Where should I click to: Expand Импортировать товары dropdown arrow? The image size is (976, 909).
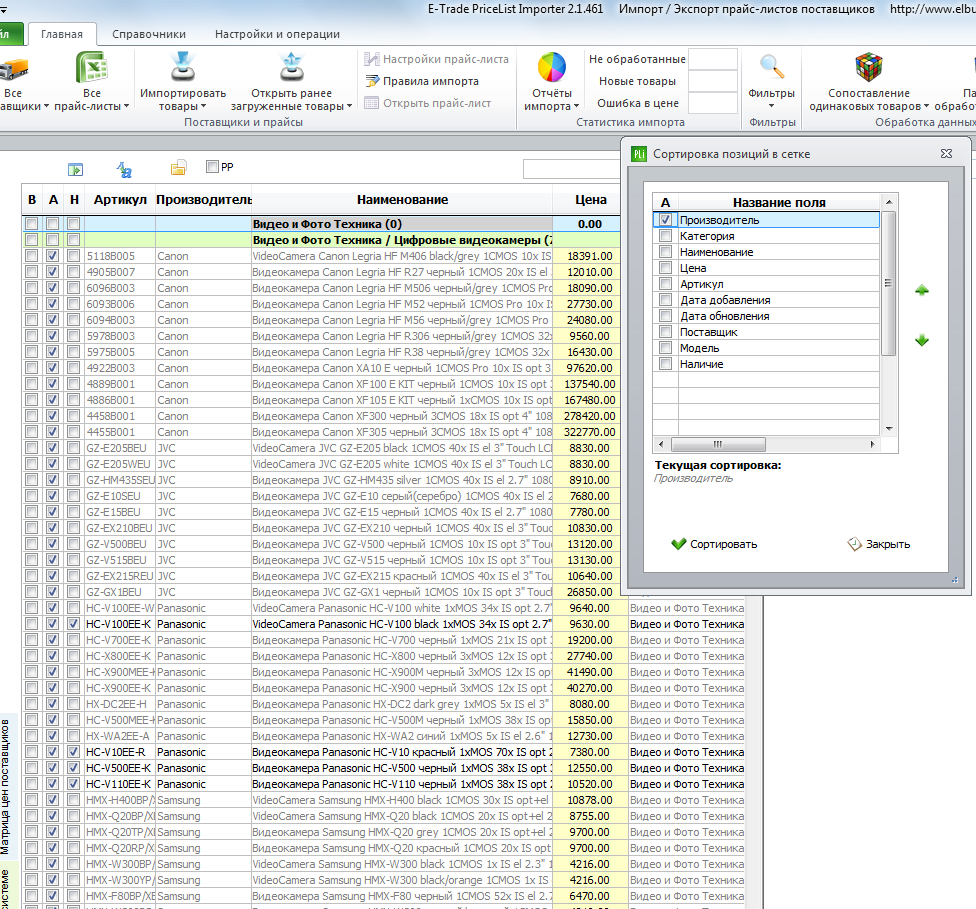(203, 106)
